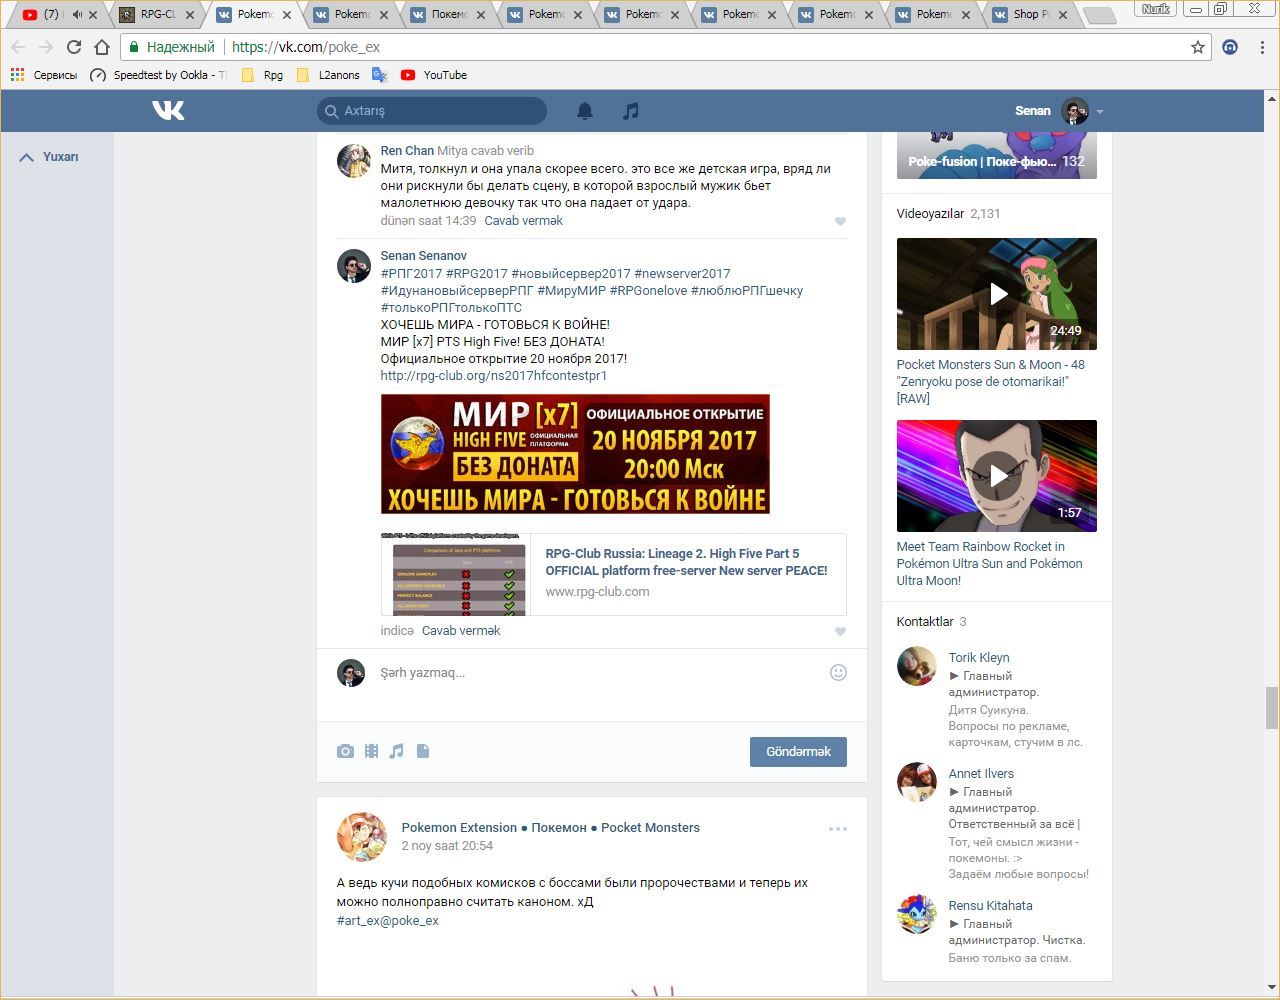Open the music note icon in header

tap(630, 111)
